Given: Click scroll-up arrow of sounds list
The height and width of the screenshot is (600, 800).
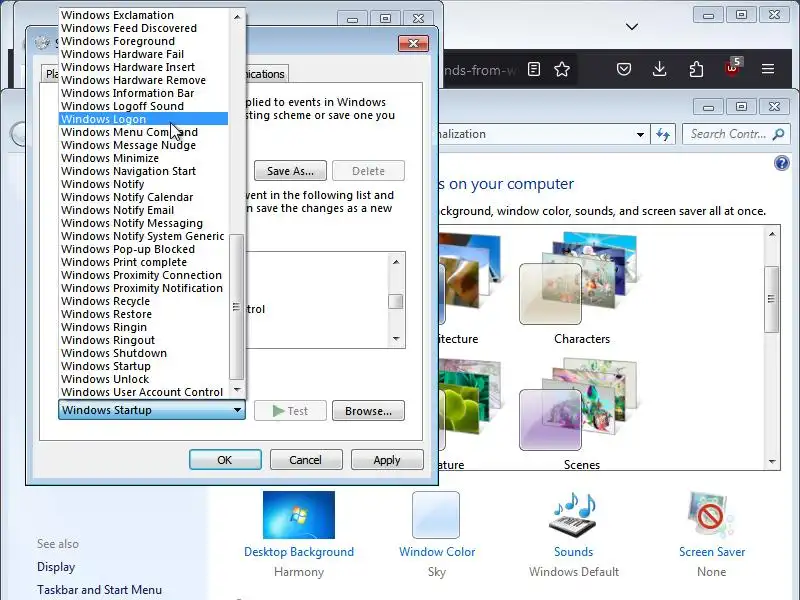Looking at the screenshot, I should tap(237, 16).
